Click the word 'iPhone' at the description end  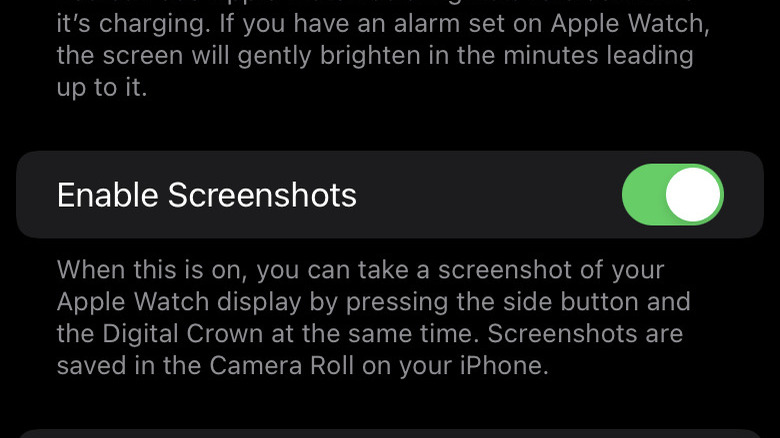pyautogui.click(x=503, y=365)
